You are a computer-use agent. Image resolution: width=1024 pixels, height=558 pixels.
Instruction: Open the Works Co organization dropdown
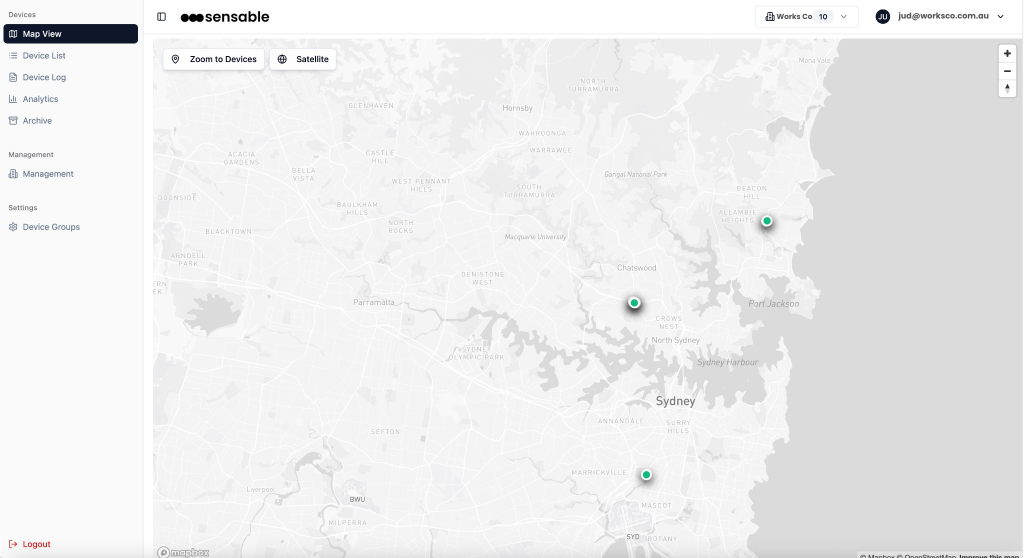[x=807, y=16]
